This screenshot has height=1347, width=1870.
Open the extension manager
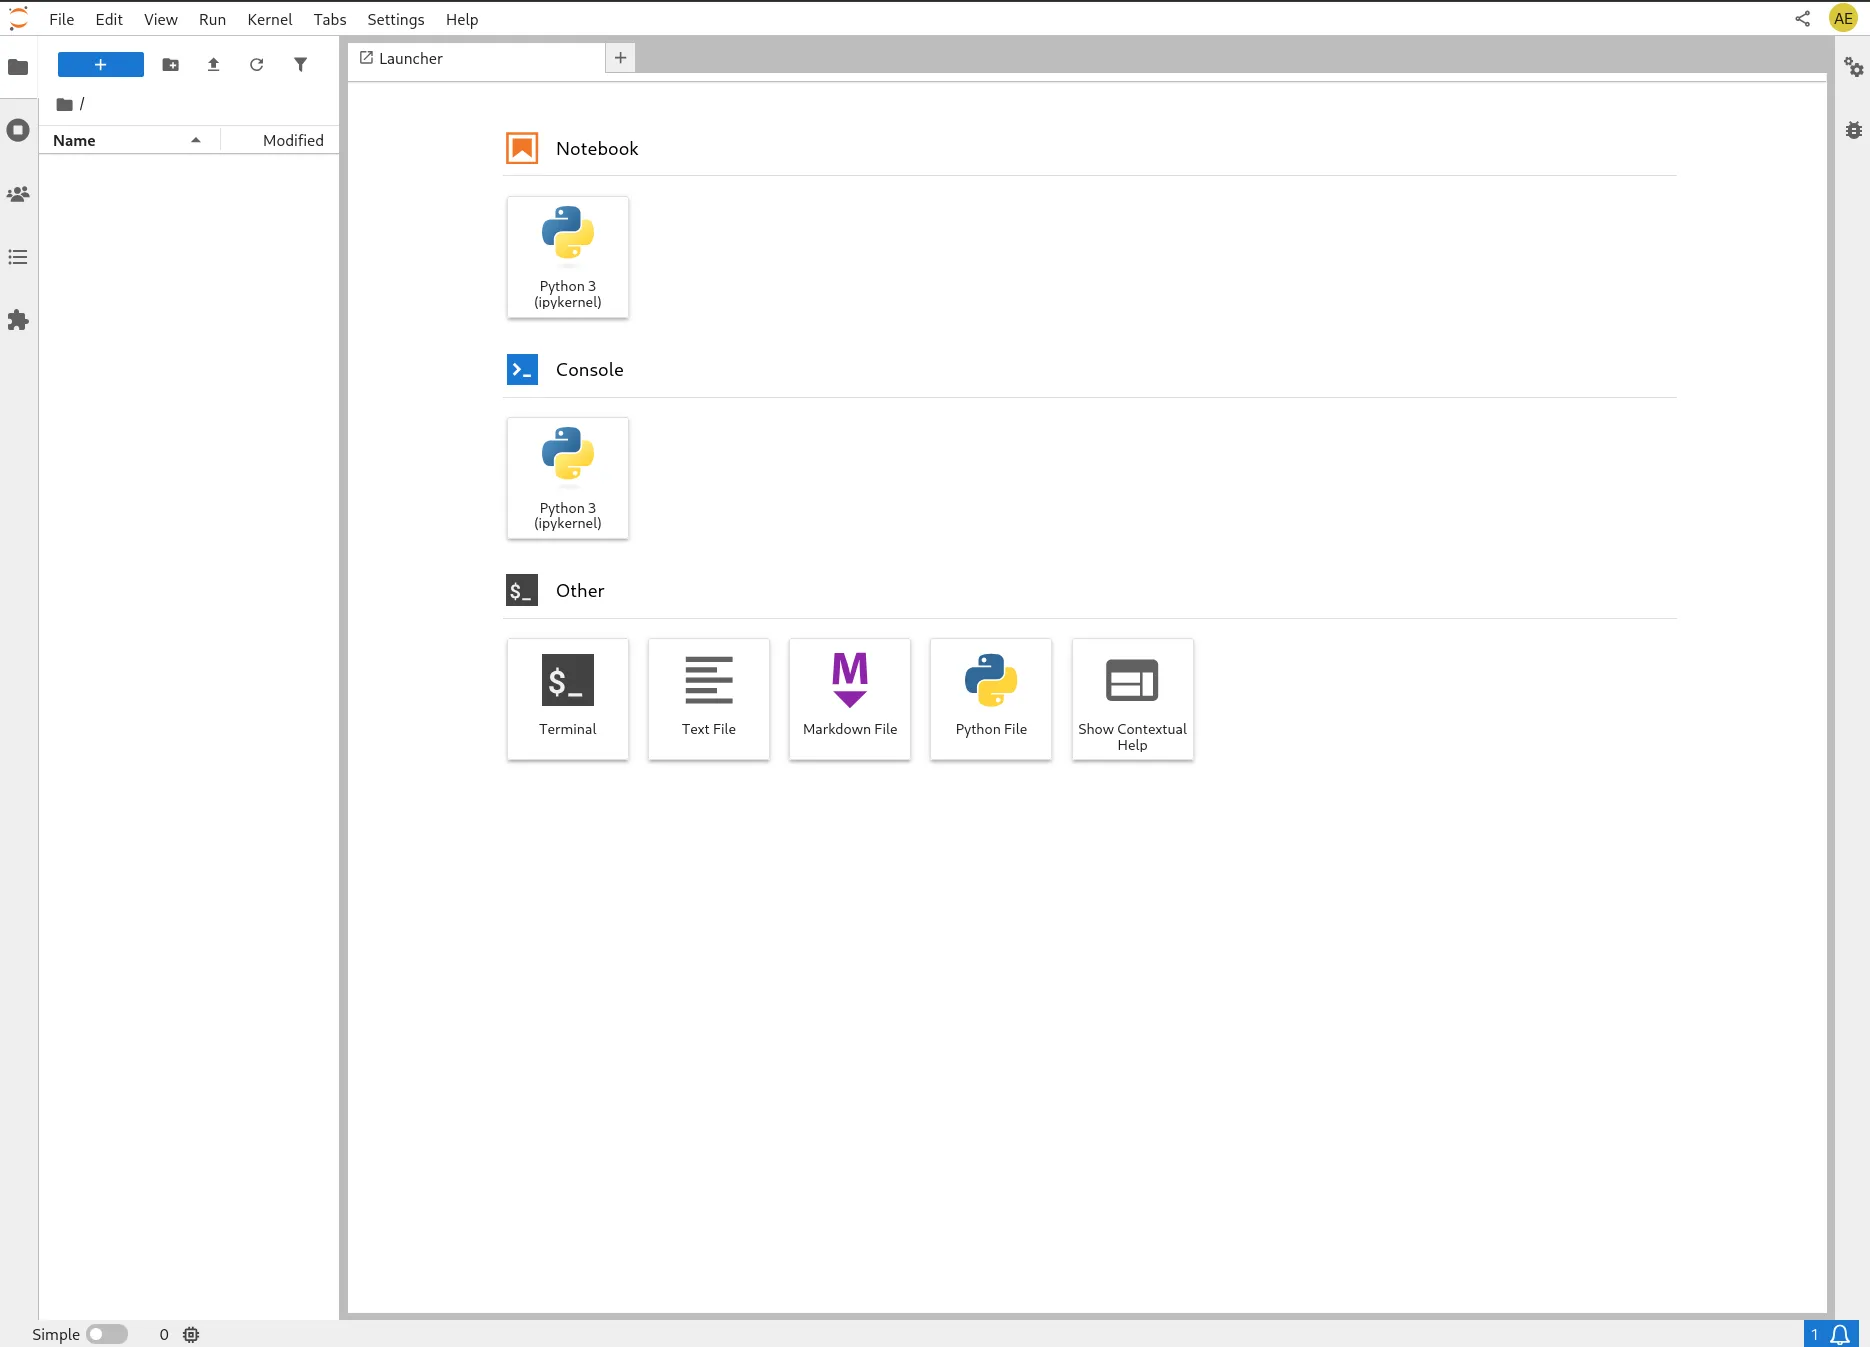[x=18, y=320]
